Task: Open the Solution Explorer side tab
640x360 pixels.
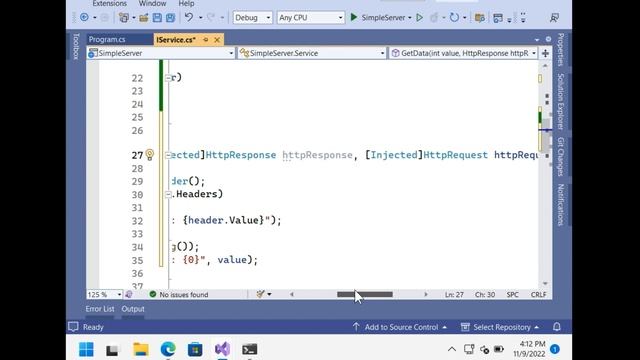Action: point(561,101)
